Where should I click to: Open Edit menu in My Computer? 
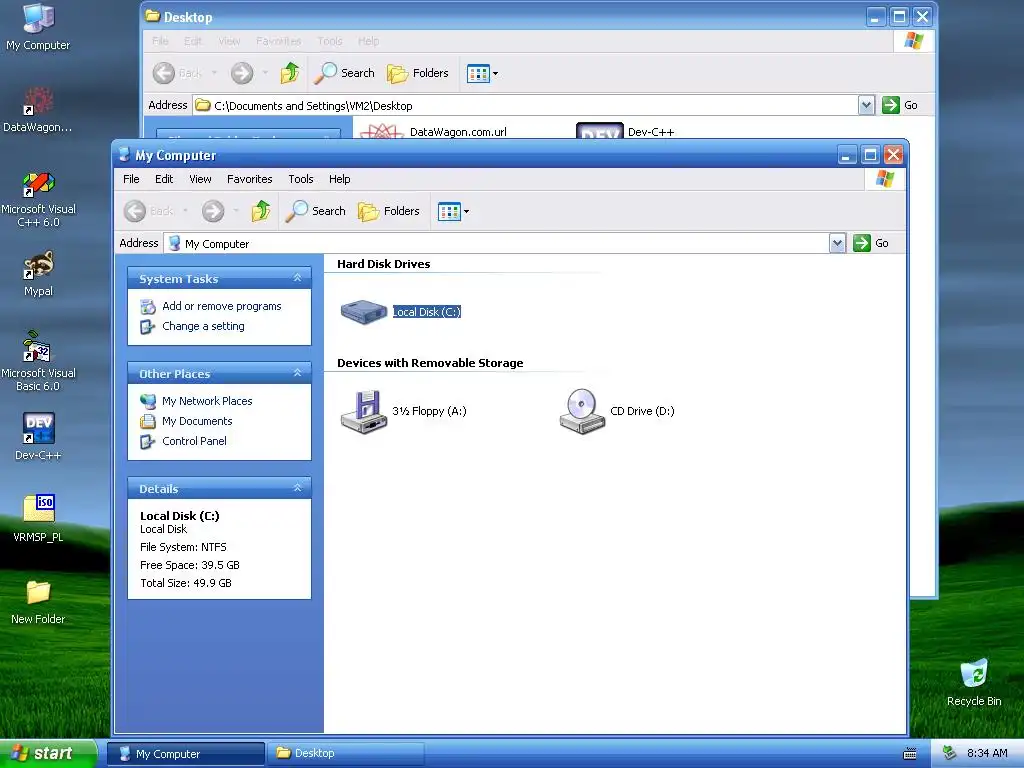[164, 179]
